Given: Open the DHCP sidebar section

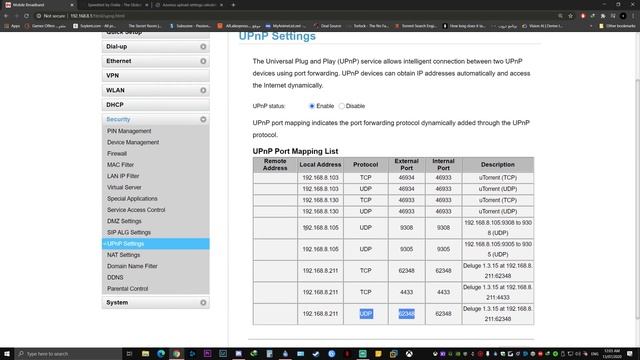Looking at the screenshot, I should [x=156, y=105].
